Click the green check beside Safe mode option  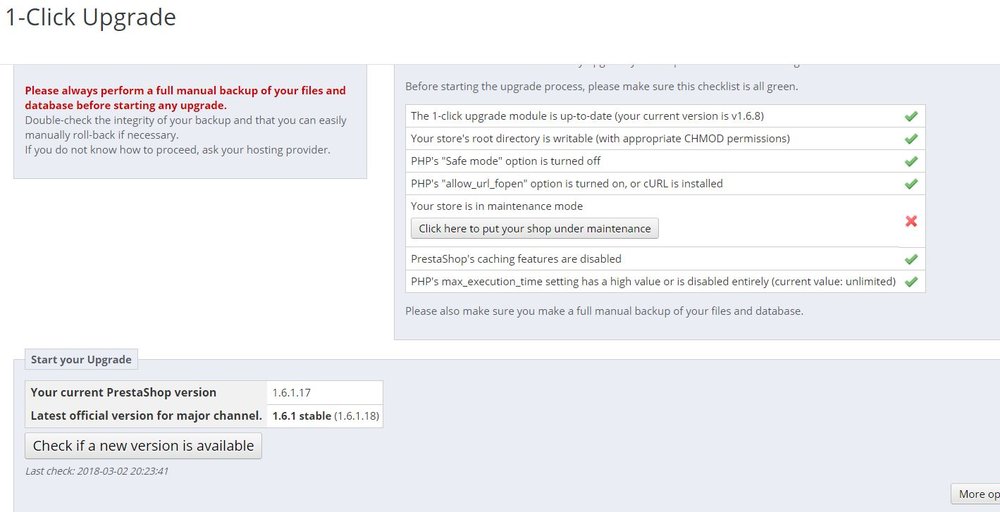click(x=911, y=161)
